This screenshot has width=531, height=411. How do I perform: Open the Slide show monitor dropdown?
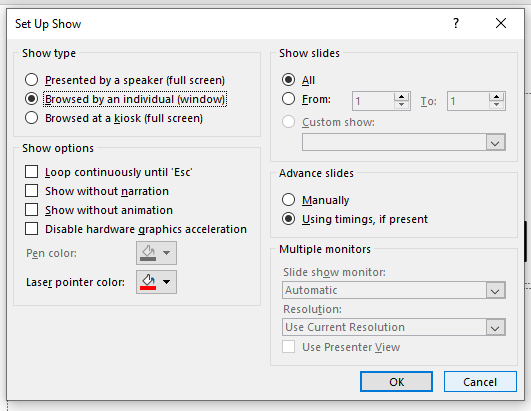[495, 290]
